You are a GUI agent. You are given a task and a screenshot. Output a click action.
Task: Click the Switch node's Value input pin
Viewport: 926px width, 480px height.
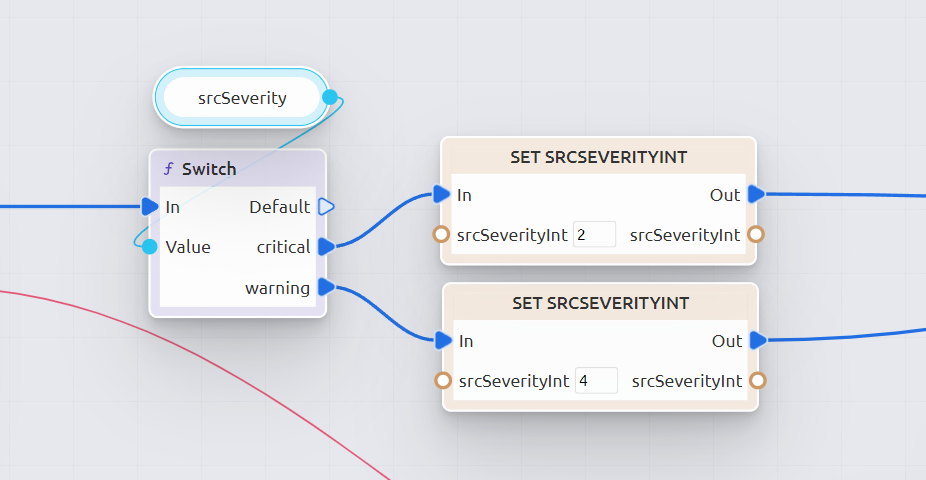(149, 247)
